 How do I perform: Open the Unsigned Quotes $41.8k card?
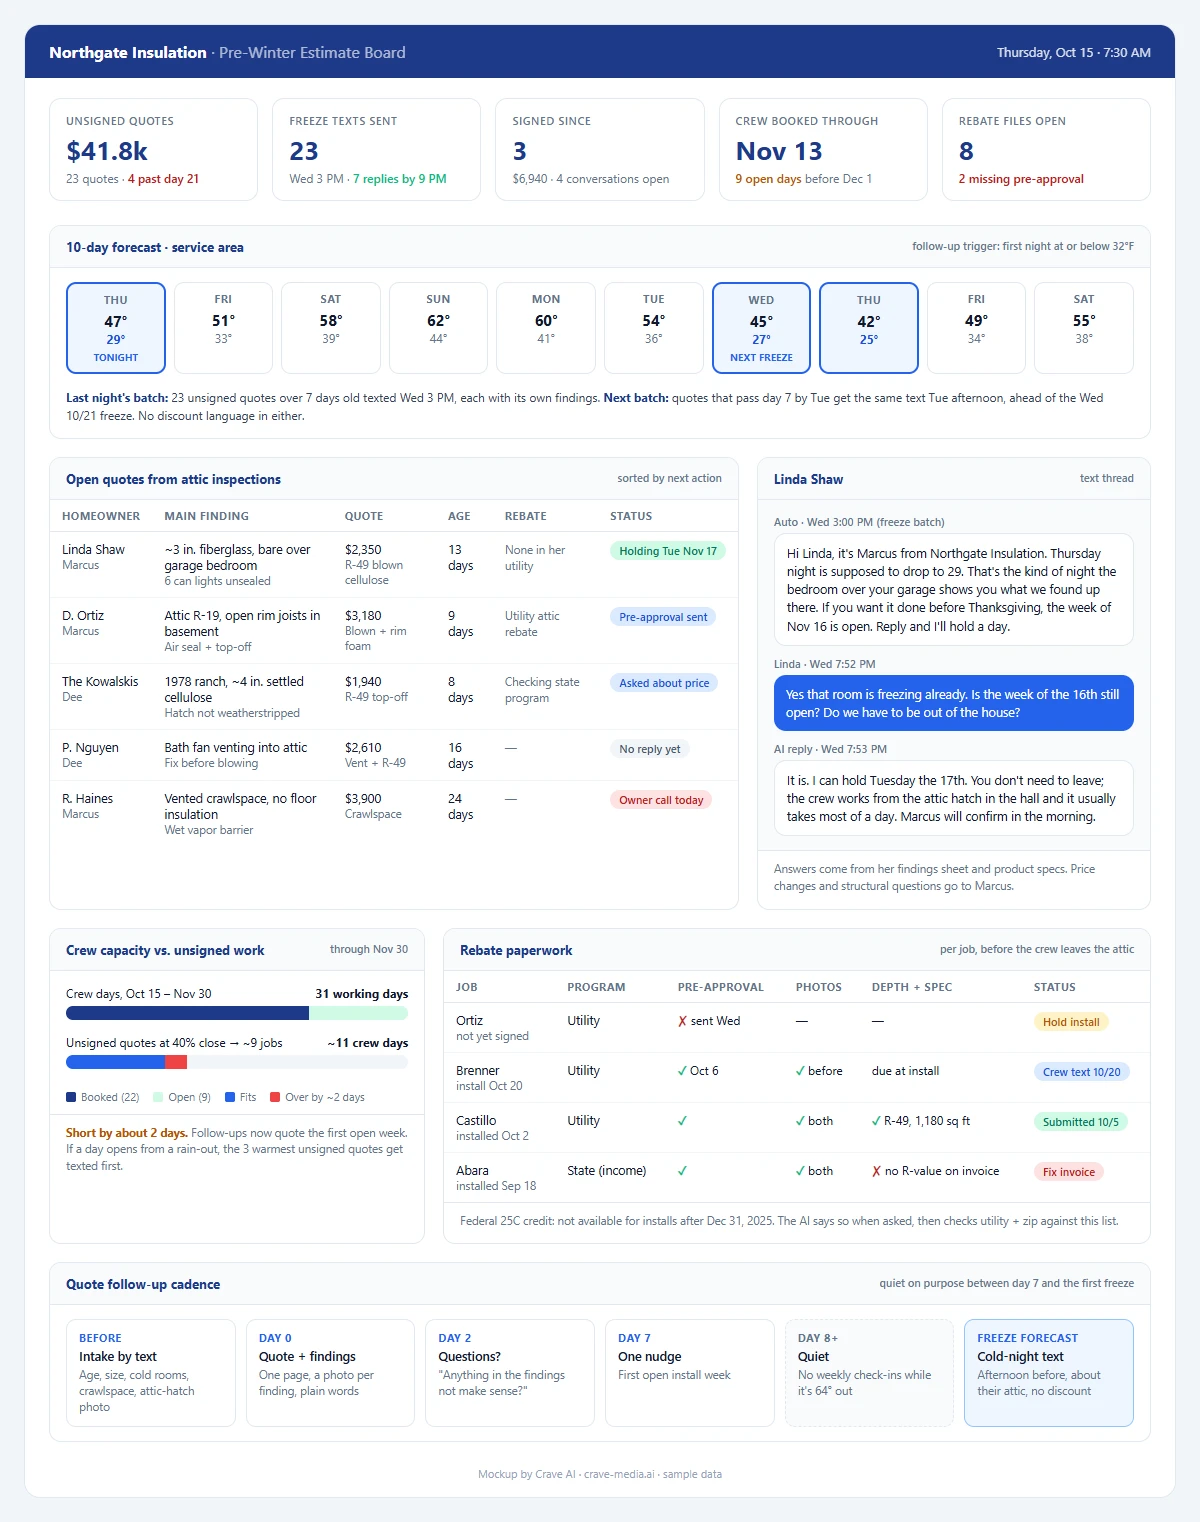point(153,150)
